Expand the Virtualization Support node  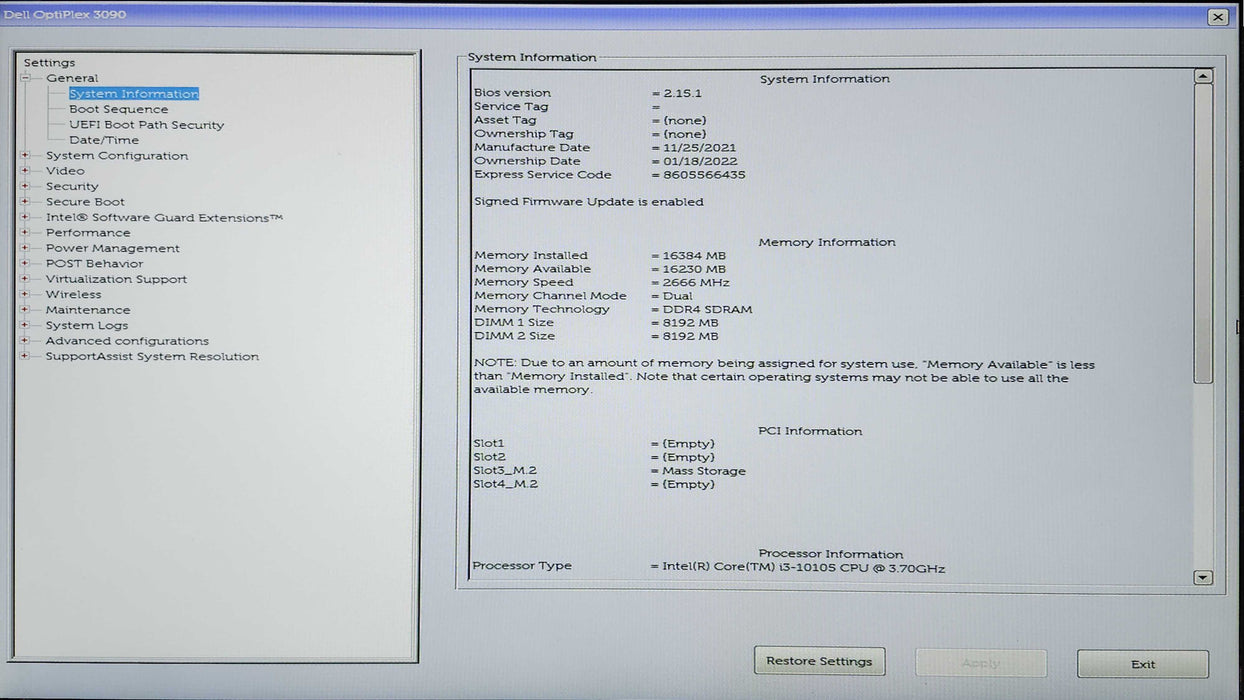point(26,279)
